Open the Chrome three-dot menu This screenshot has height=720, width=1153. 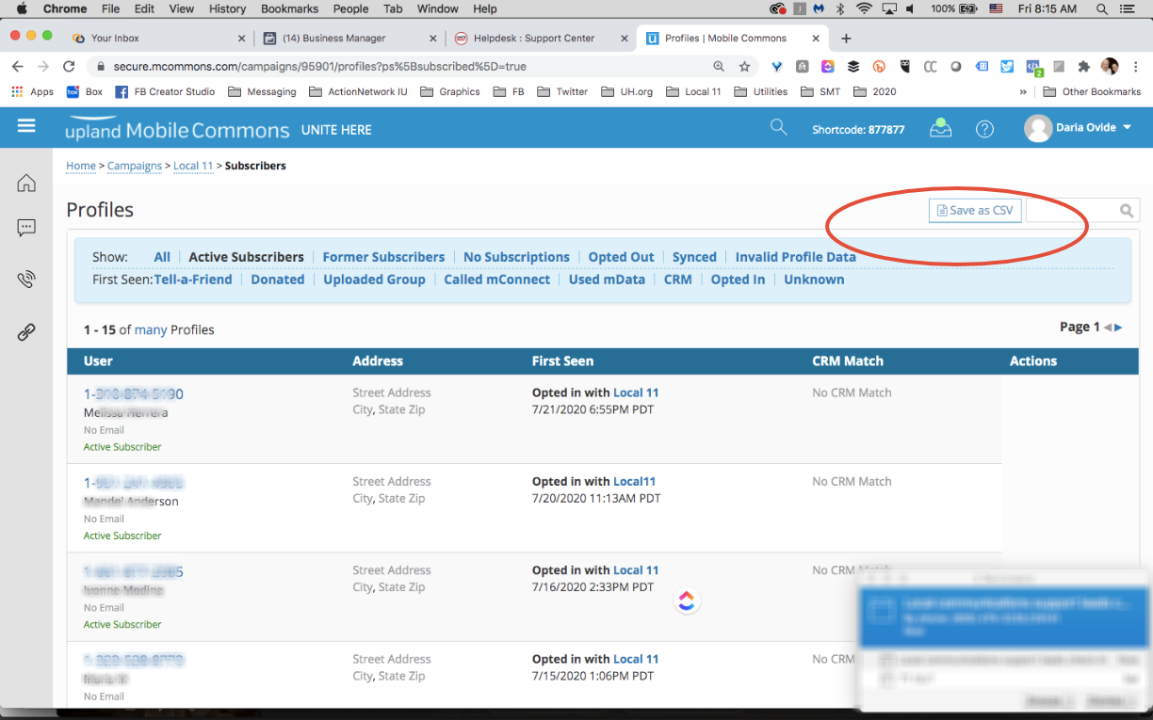(1135, 66)
